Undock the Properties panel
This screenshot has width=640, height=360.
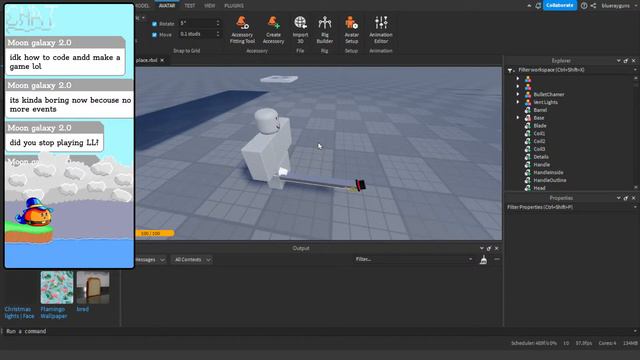pyautogui.click(x=626, y=198)
